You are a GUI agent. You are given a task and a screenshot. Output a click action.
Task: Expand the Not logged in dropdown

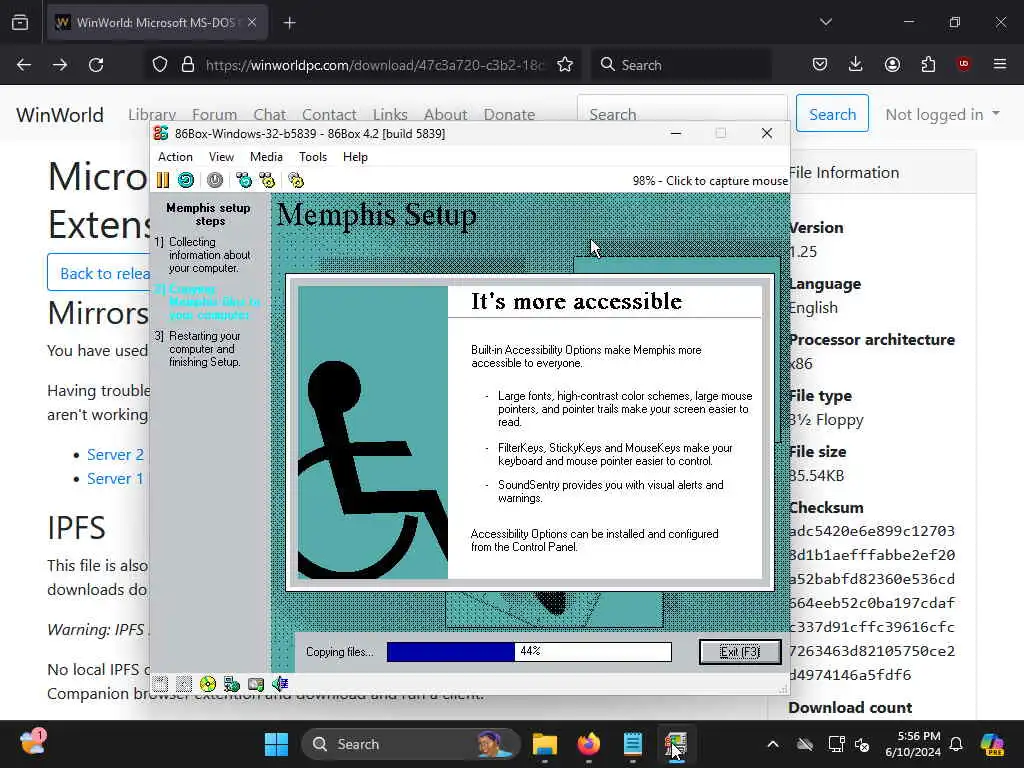942,114
